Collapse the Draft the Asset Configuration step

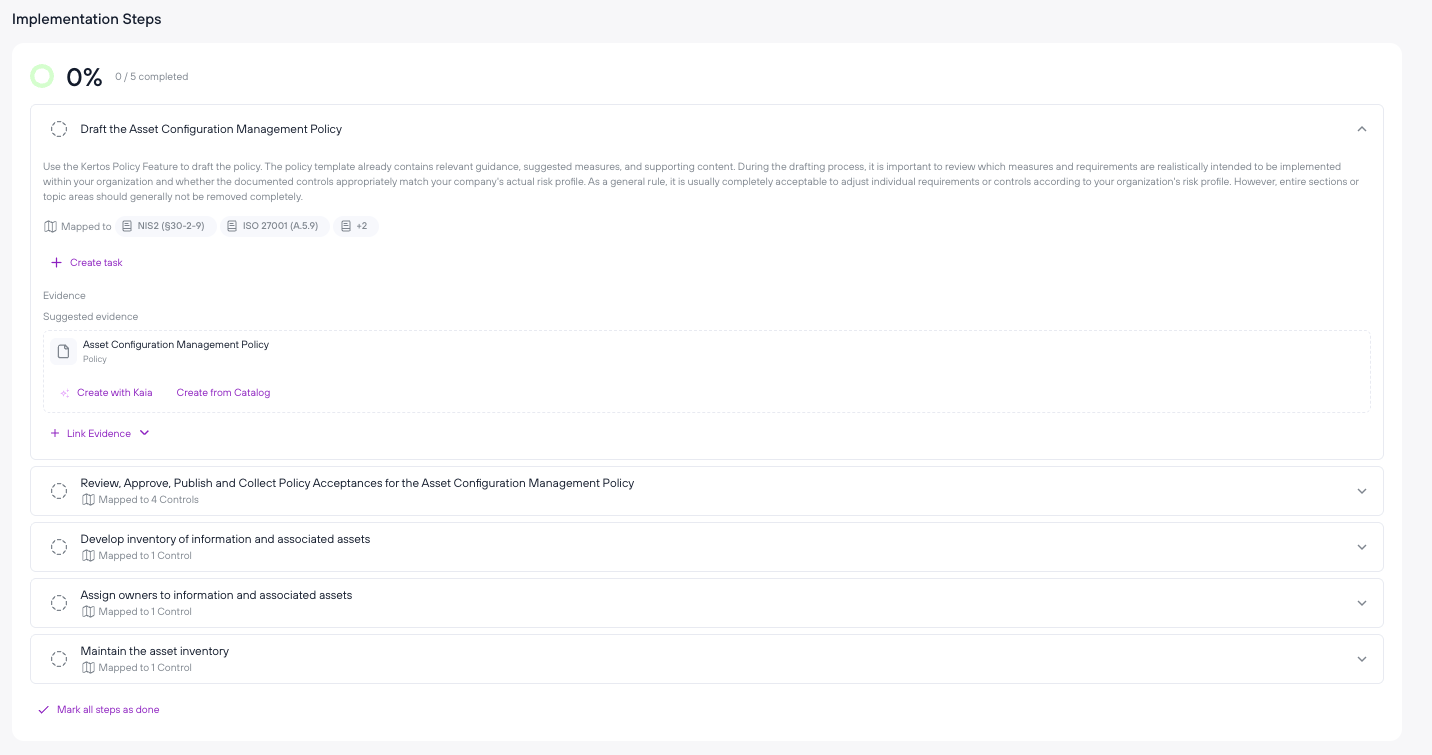1361,129
